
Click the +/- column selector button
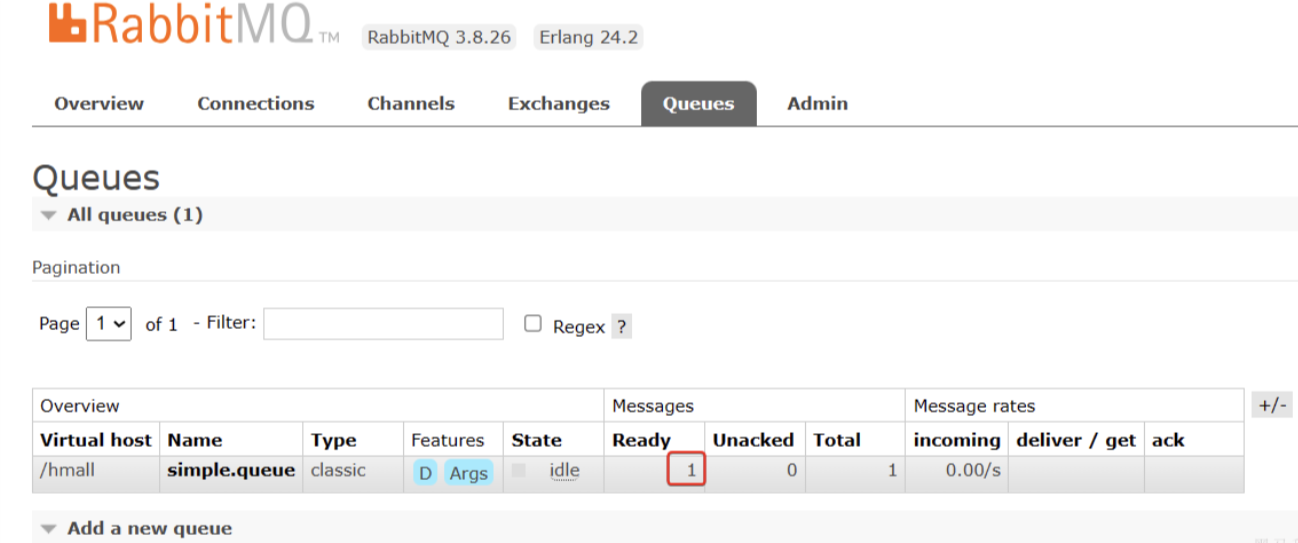point(1272,405)
